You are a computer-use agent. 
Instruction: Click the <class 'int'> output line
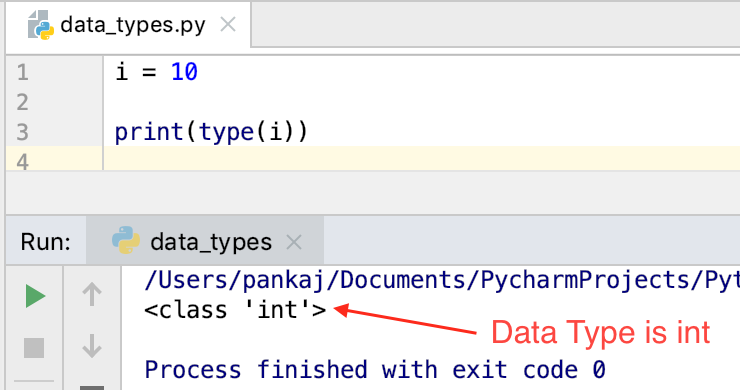point(235,310)
